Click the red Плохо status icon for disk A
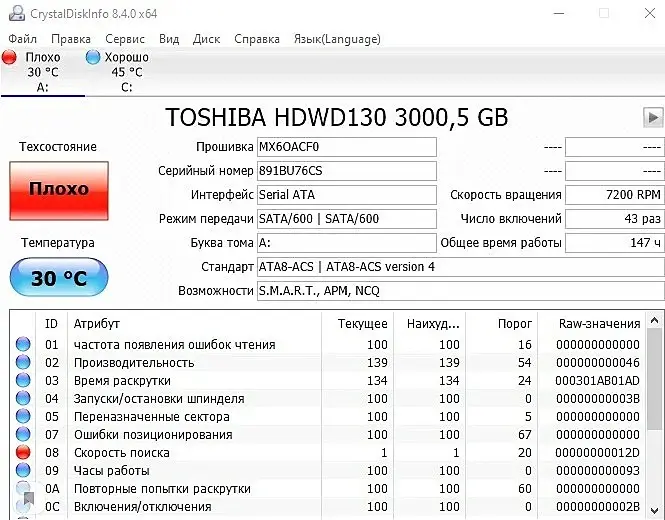 [9, 57]
